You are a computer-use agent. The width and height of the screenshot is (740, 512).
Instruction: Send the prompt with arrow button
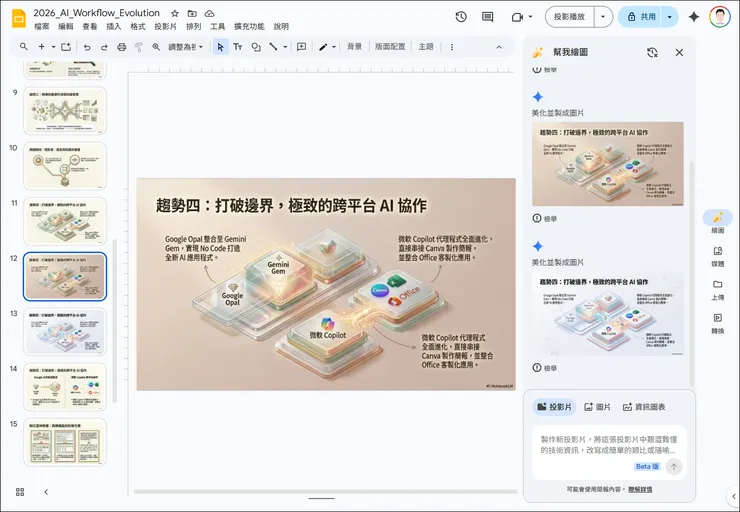pos(674,466)
